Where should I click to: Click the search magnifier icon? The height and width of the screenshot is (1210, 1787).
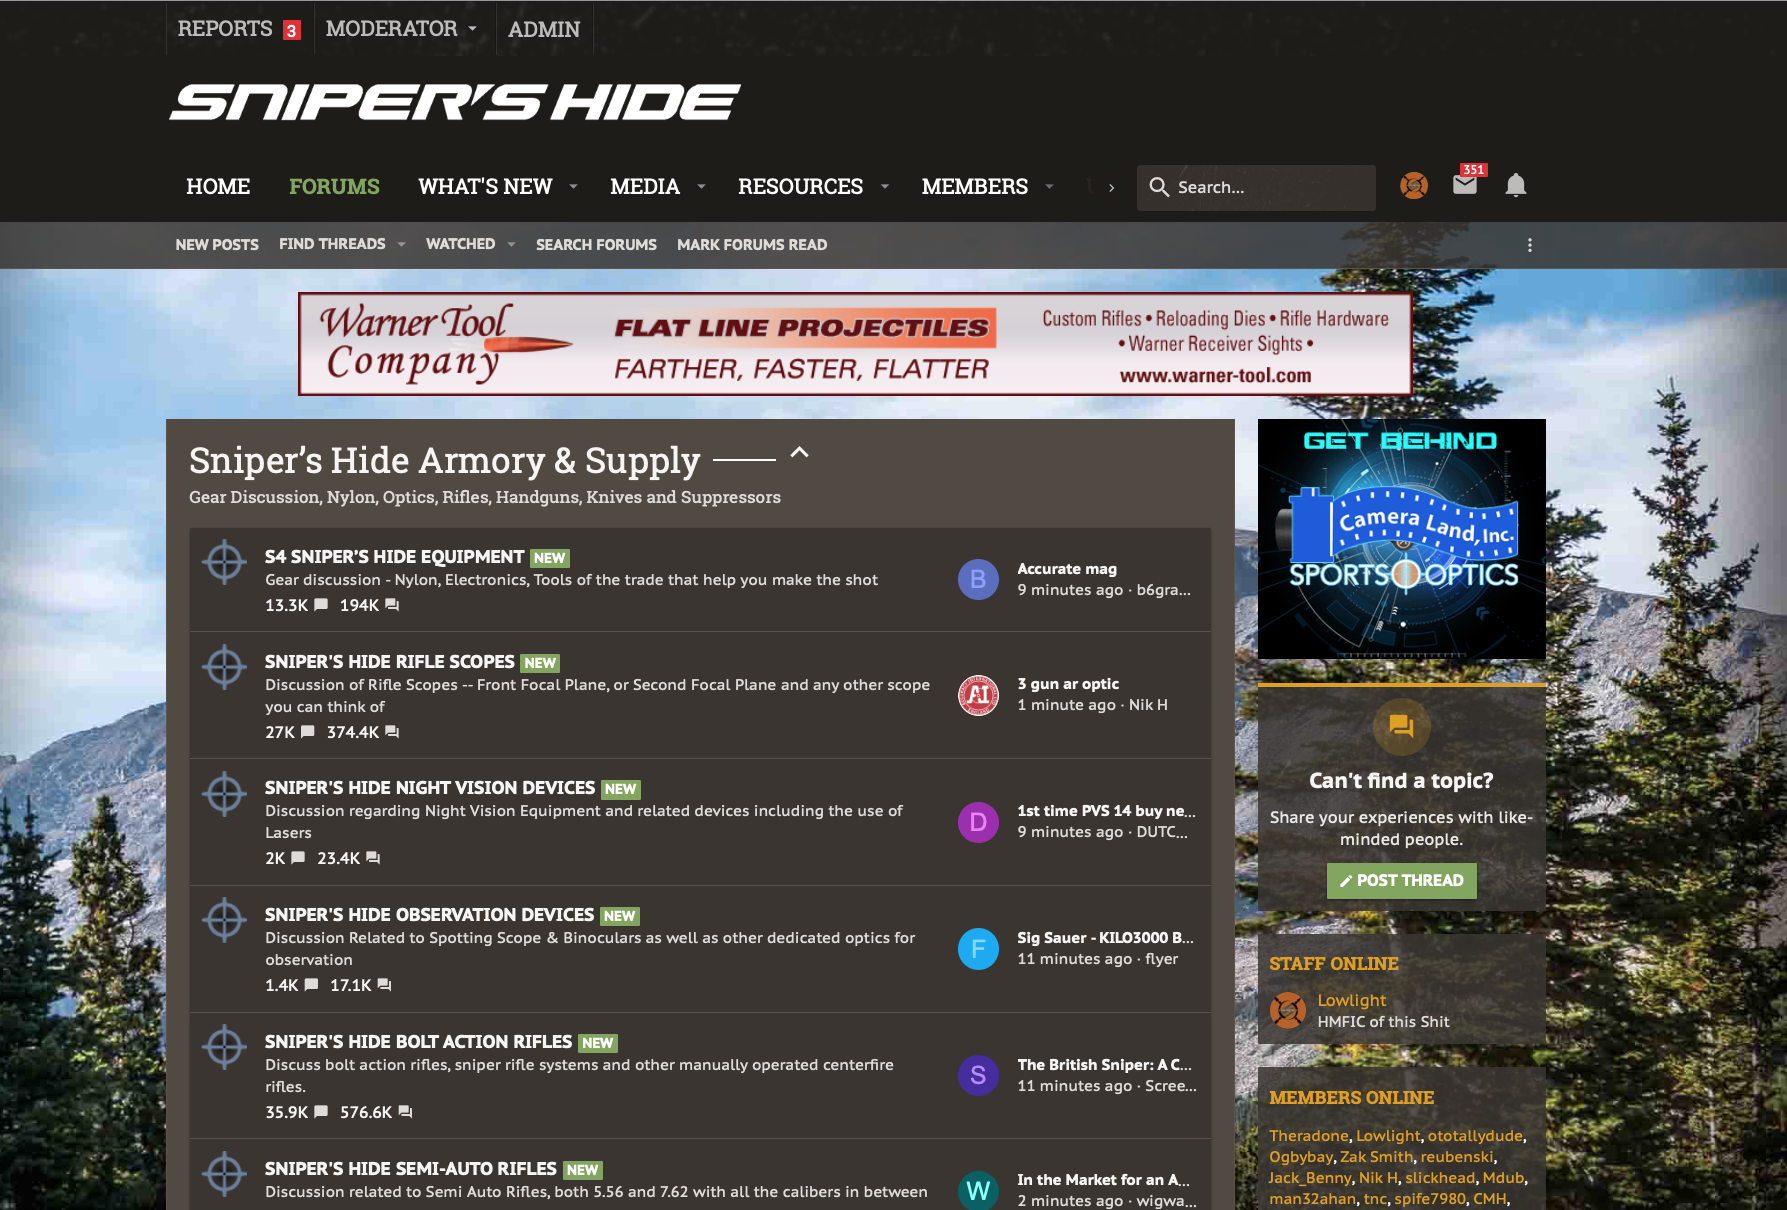coord(1159,187)
